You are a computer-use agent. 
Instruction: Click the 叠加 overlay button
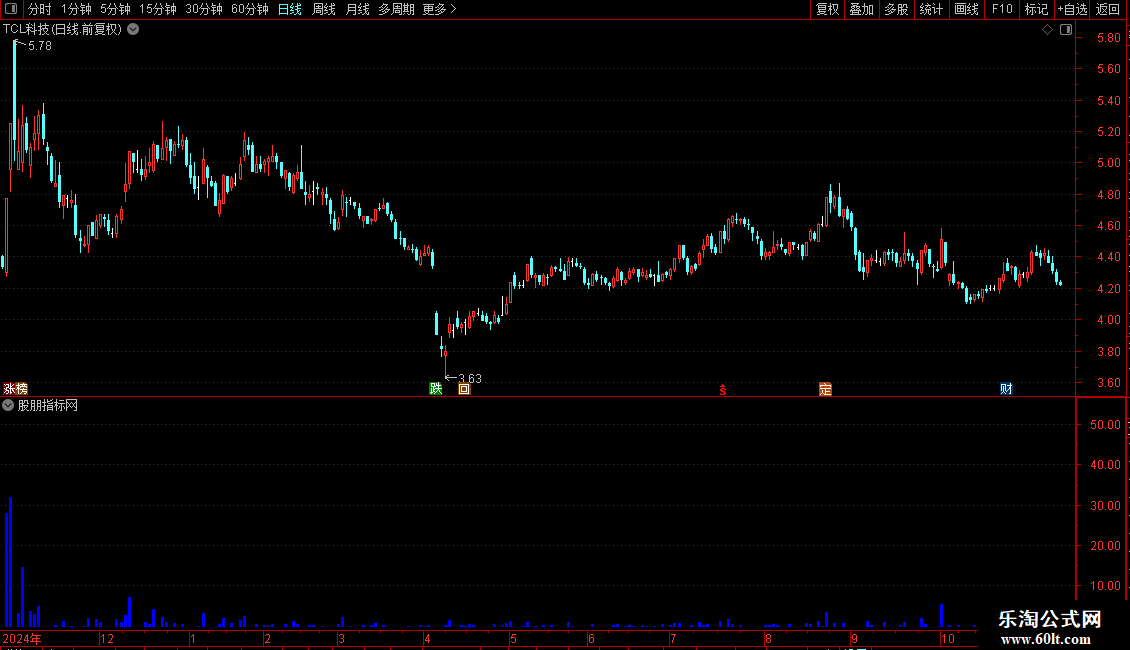click(861, 9)
